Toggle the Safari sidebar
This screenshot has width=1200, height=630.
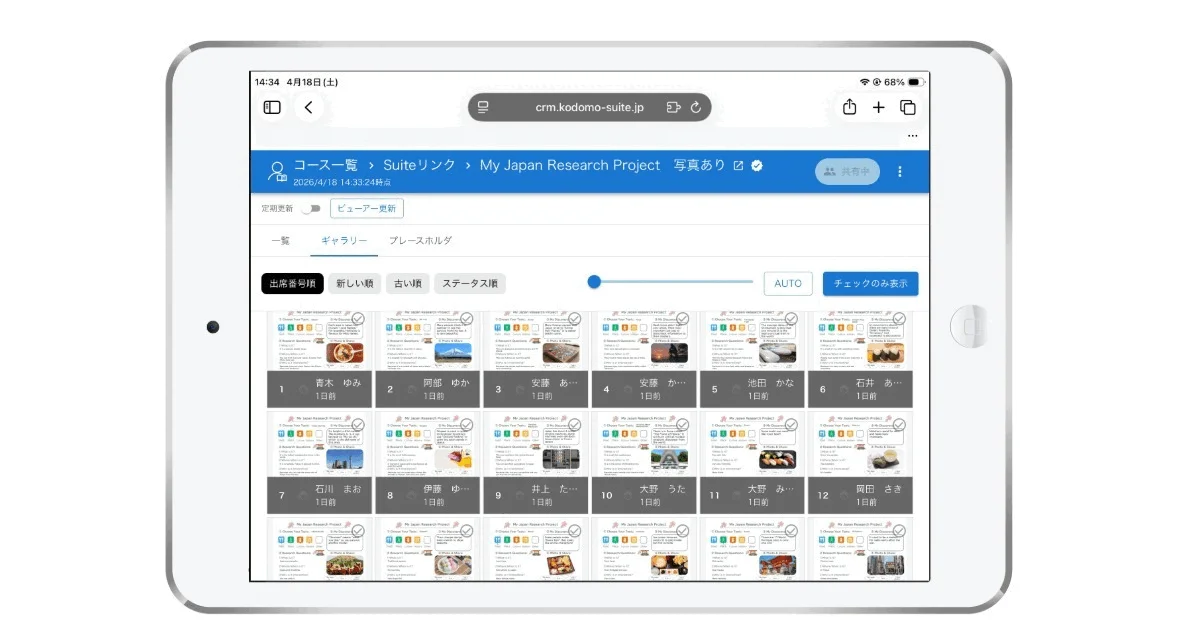point(271,107)
